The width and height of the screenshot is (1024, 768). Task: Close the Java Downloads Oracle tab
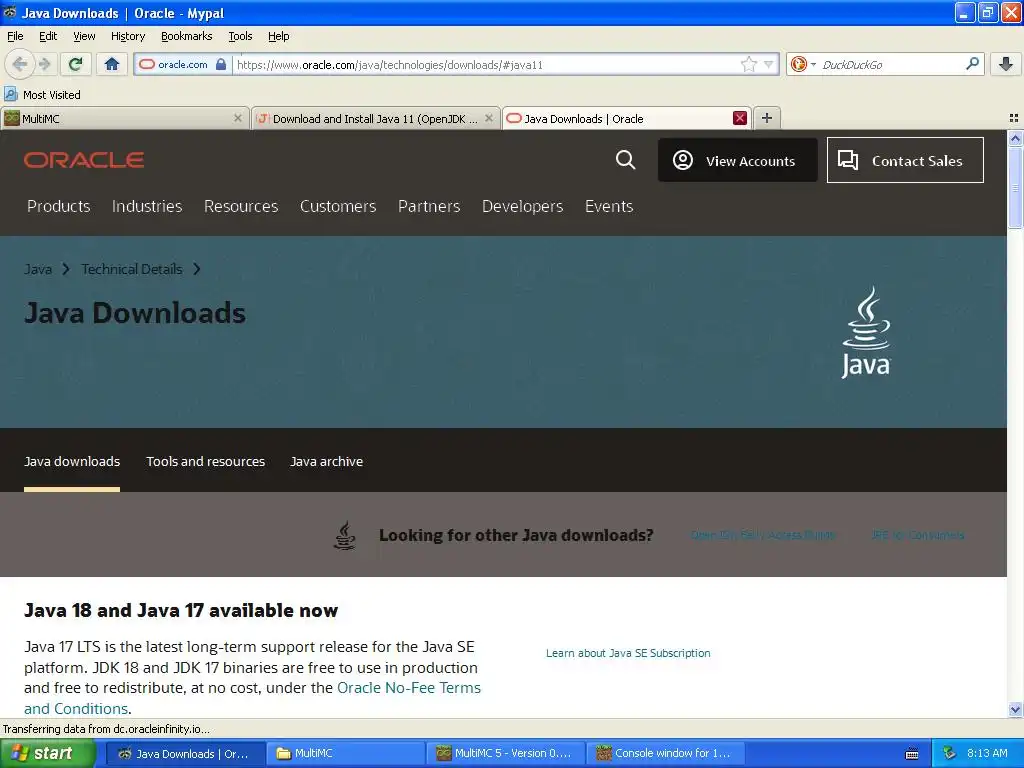pyautogui.click(x=739, y=118)
